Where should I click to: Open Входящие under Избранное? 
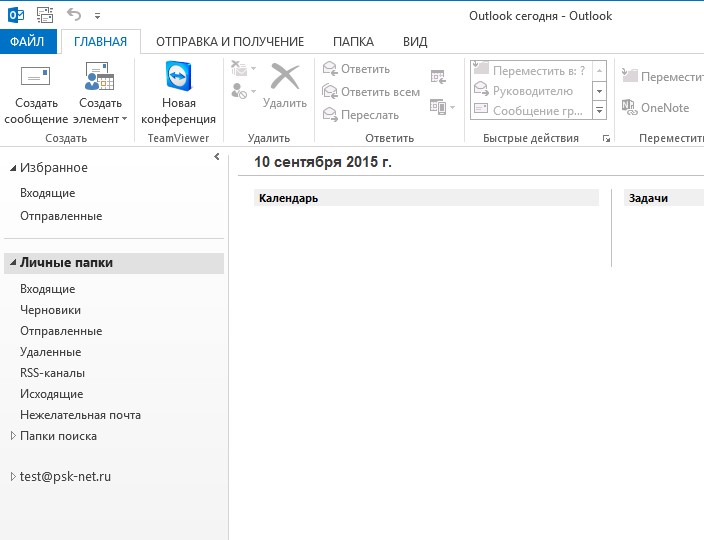[x=48, y=193]
